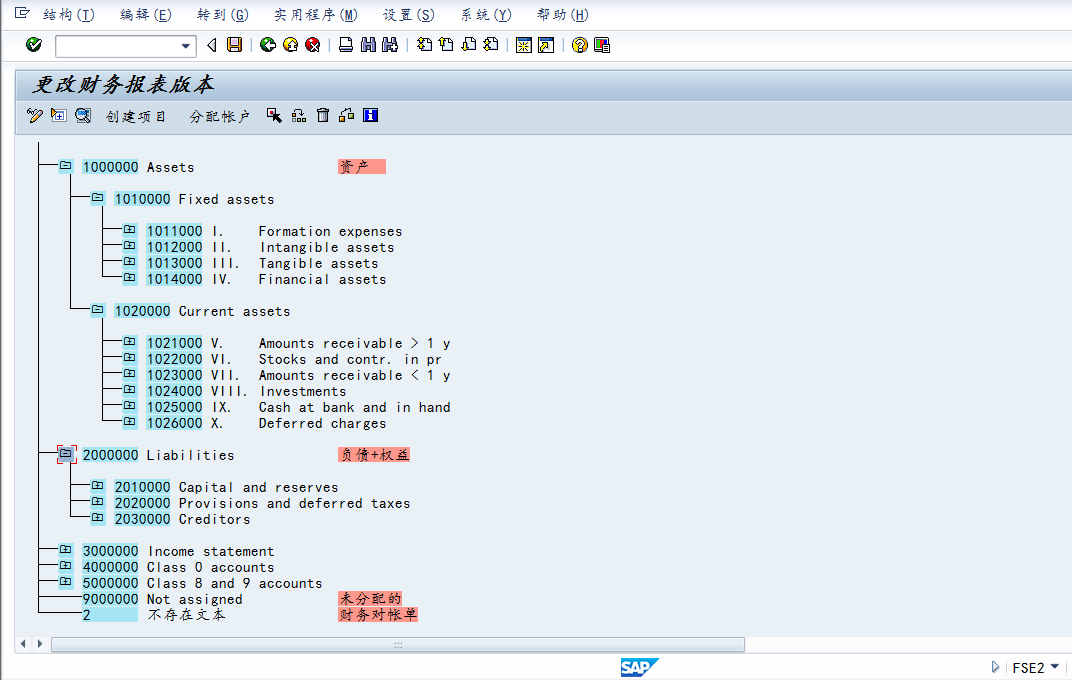Select the 1024000 Investments item
The width and height of the screenshot is (1072, 680).
[x=247, y=392]
